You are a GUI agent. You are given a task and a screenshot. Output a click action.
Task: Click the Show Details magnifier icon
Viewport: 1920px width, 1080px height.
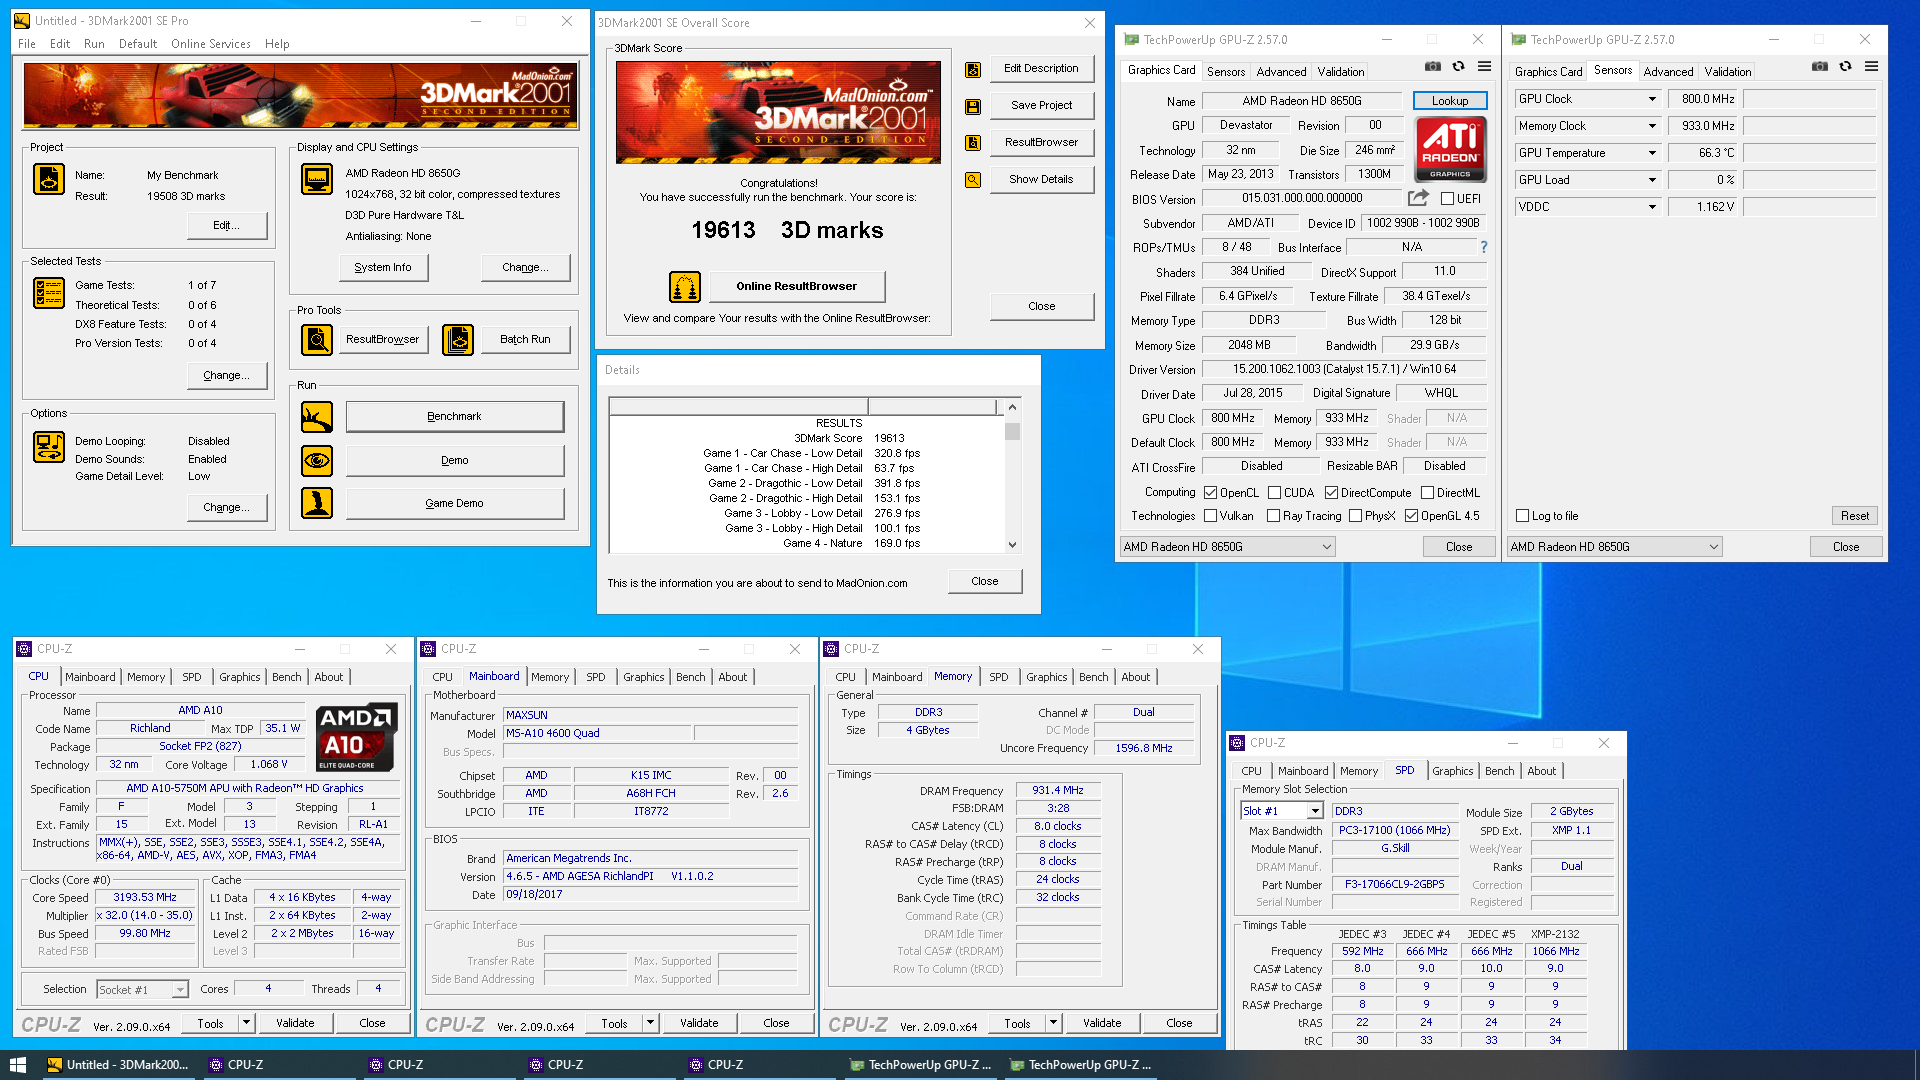coord(972,180)
